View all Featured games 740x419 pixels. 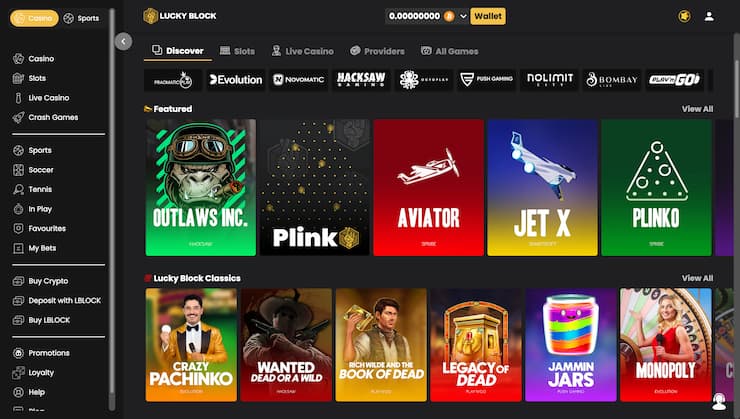pos(697,109)
